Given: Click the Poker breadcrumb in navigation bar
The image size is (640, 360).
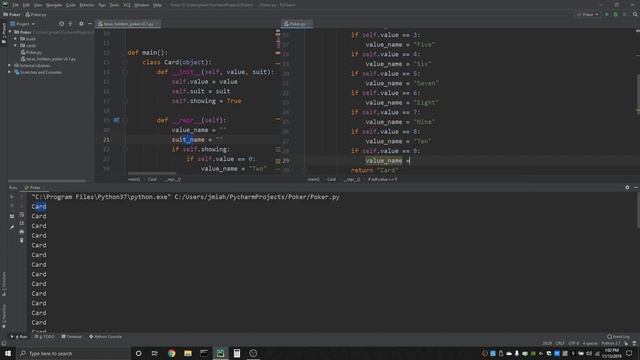Looking at the screenshot, I should click(12, 15).
